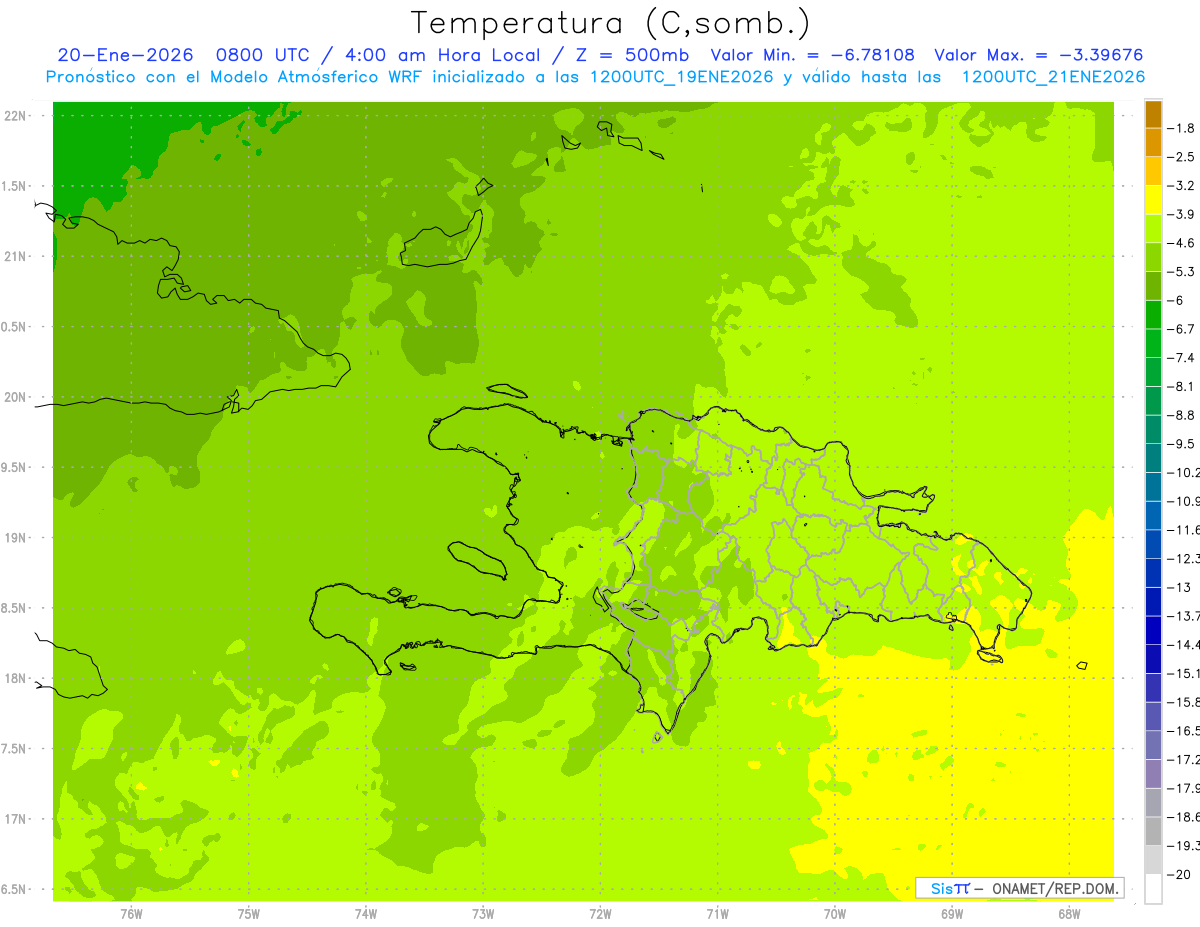Click the "70W" longitude label
Image resolution: width=1200 pixels, height=927 pixels.
834,913
